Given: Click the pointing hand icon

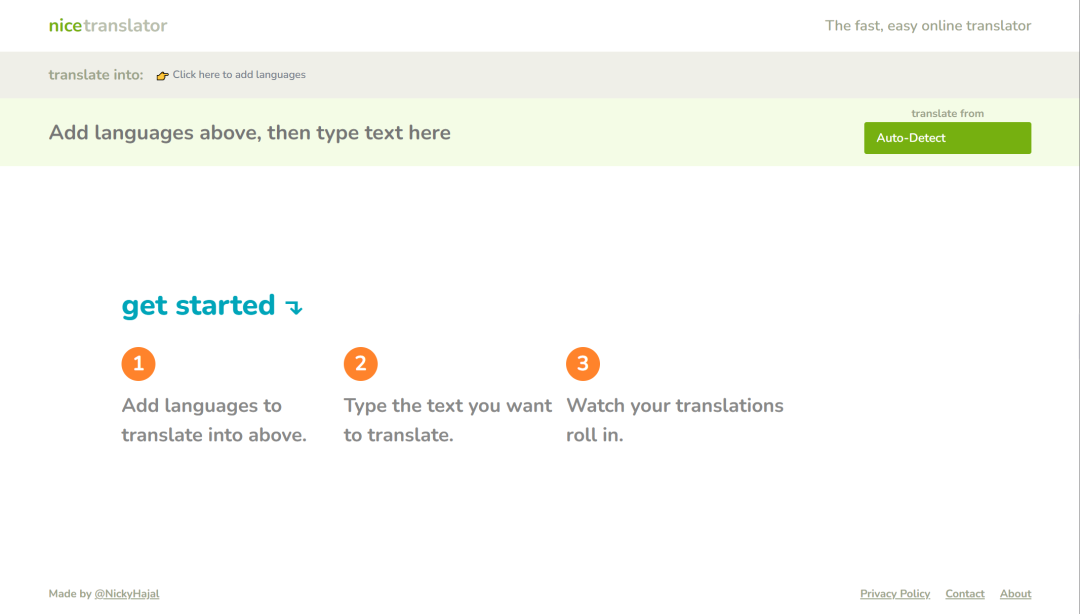Looking at the screenshot, I should pyautogui.click(x=162, y=76).
